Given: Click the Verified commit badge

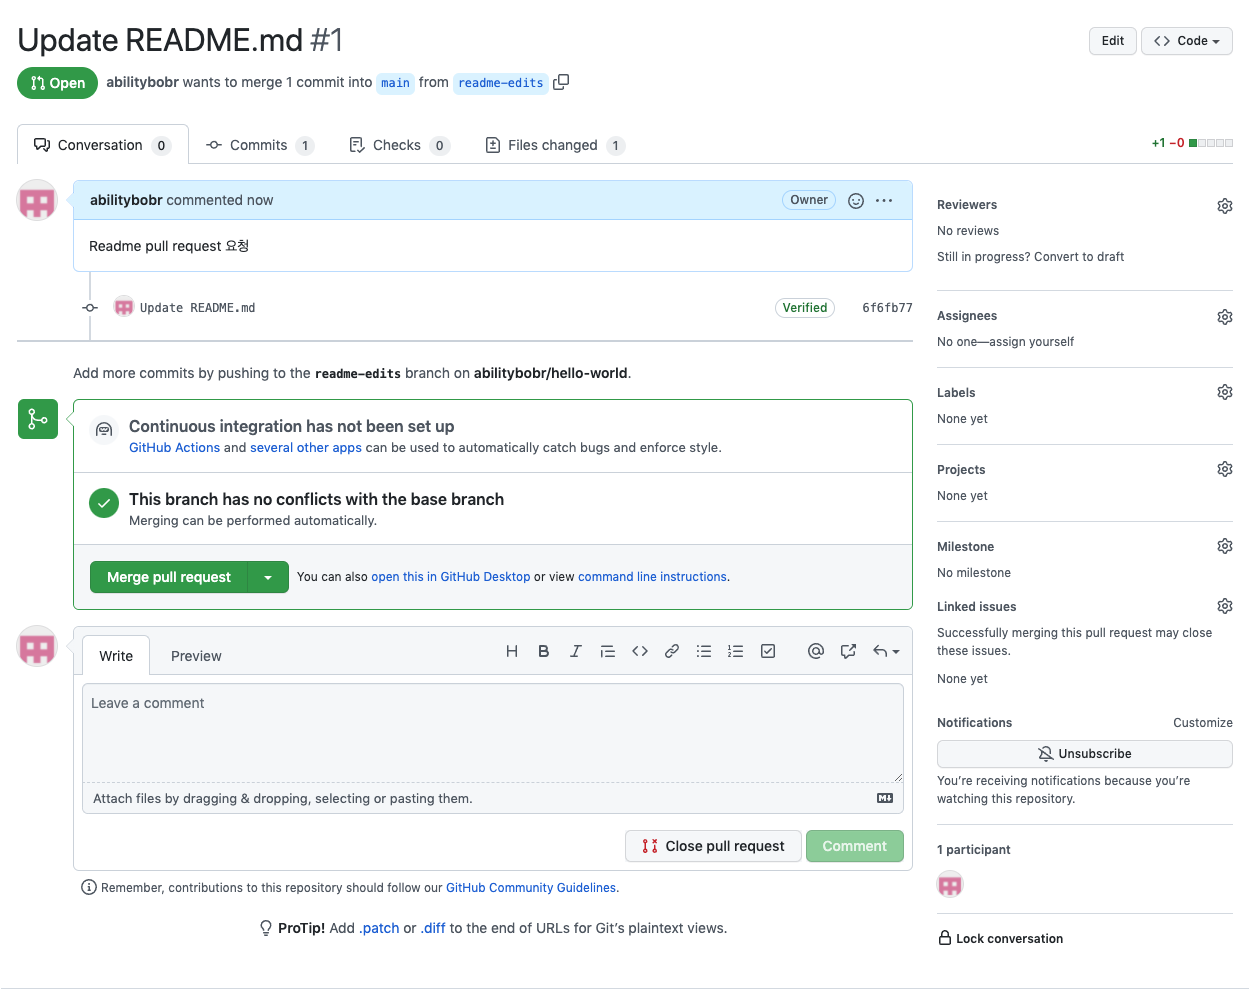Looking at the screenshot, I should tap(805, 308).
